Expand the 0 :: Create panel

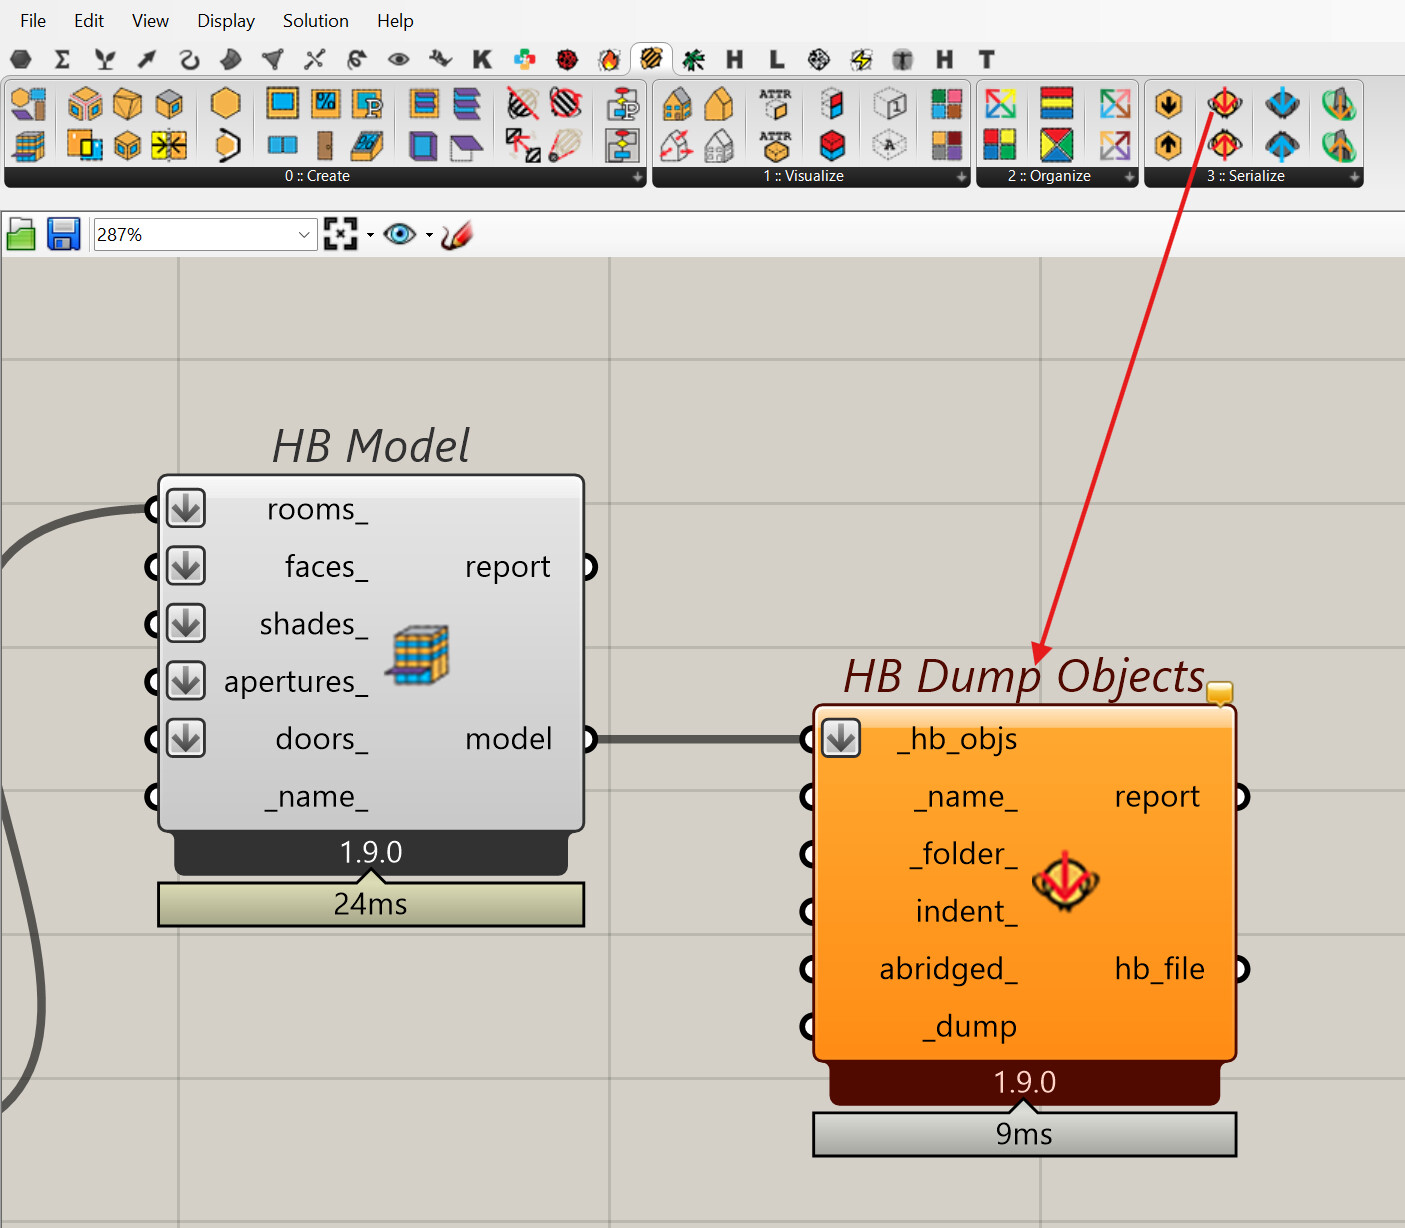coord(637,177)
